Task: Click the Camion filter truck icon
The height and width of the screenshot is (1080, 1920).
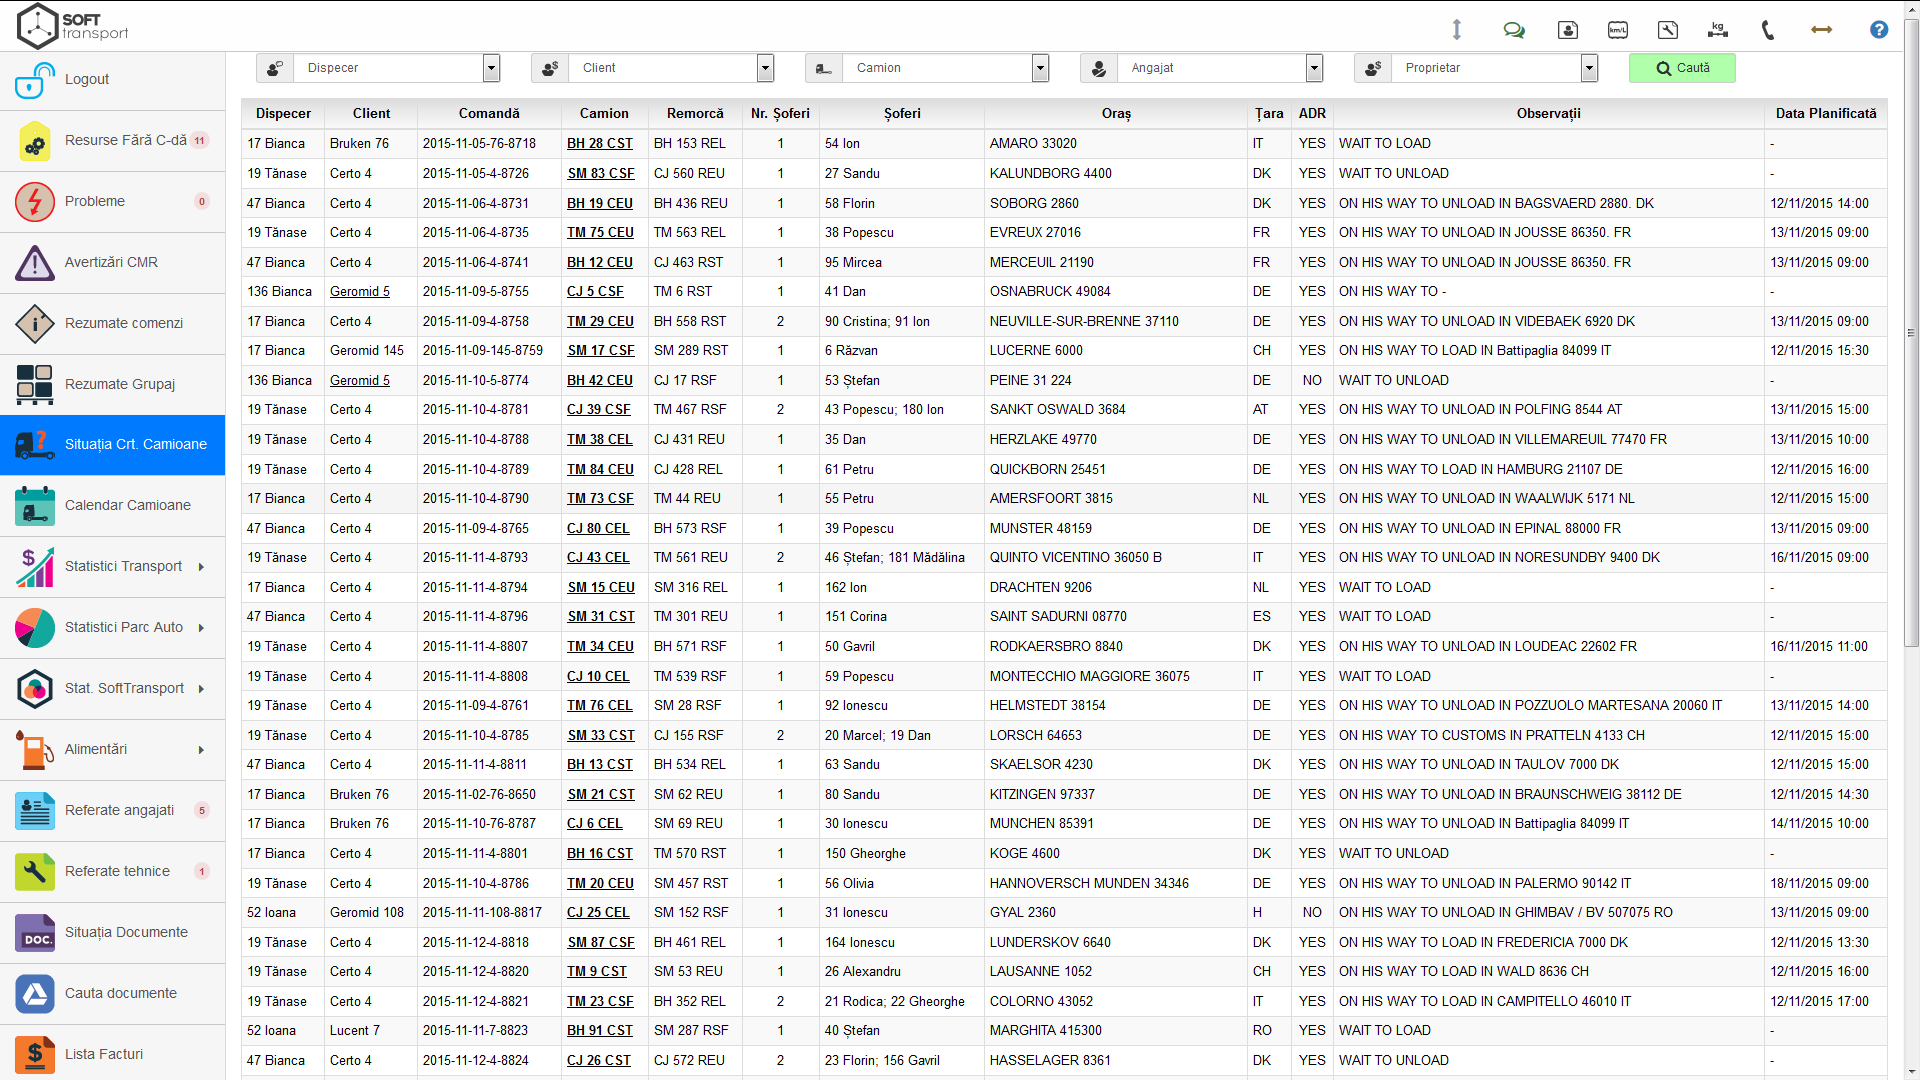Action: pyautogui.click(x=823, y=68)
